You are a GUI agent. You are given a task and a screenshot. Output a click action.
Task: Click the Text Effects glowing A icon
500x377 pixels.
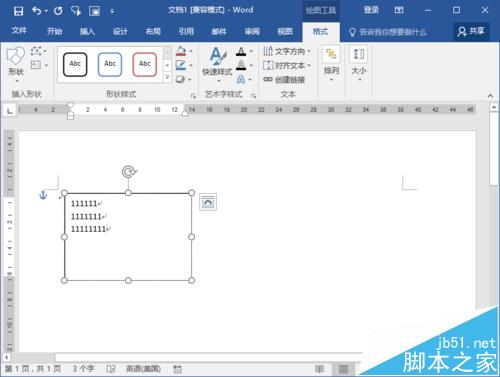coord(241,79)
